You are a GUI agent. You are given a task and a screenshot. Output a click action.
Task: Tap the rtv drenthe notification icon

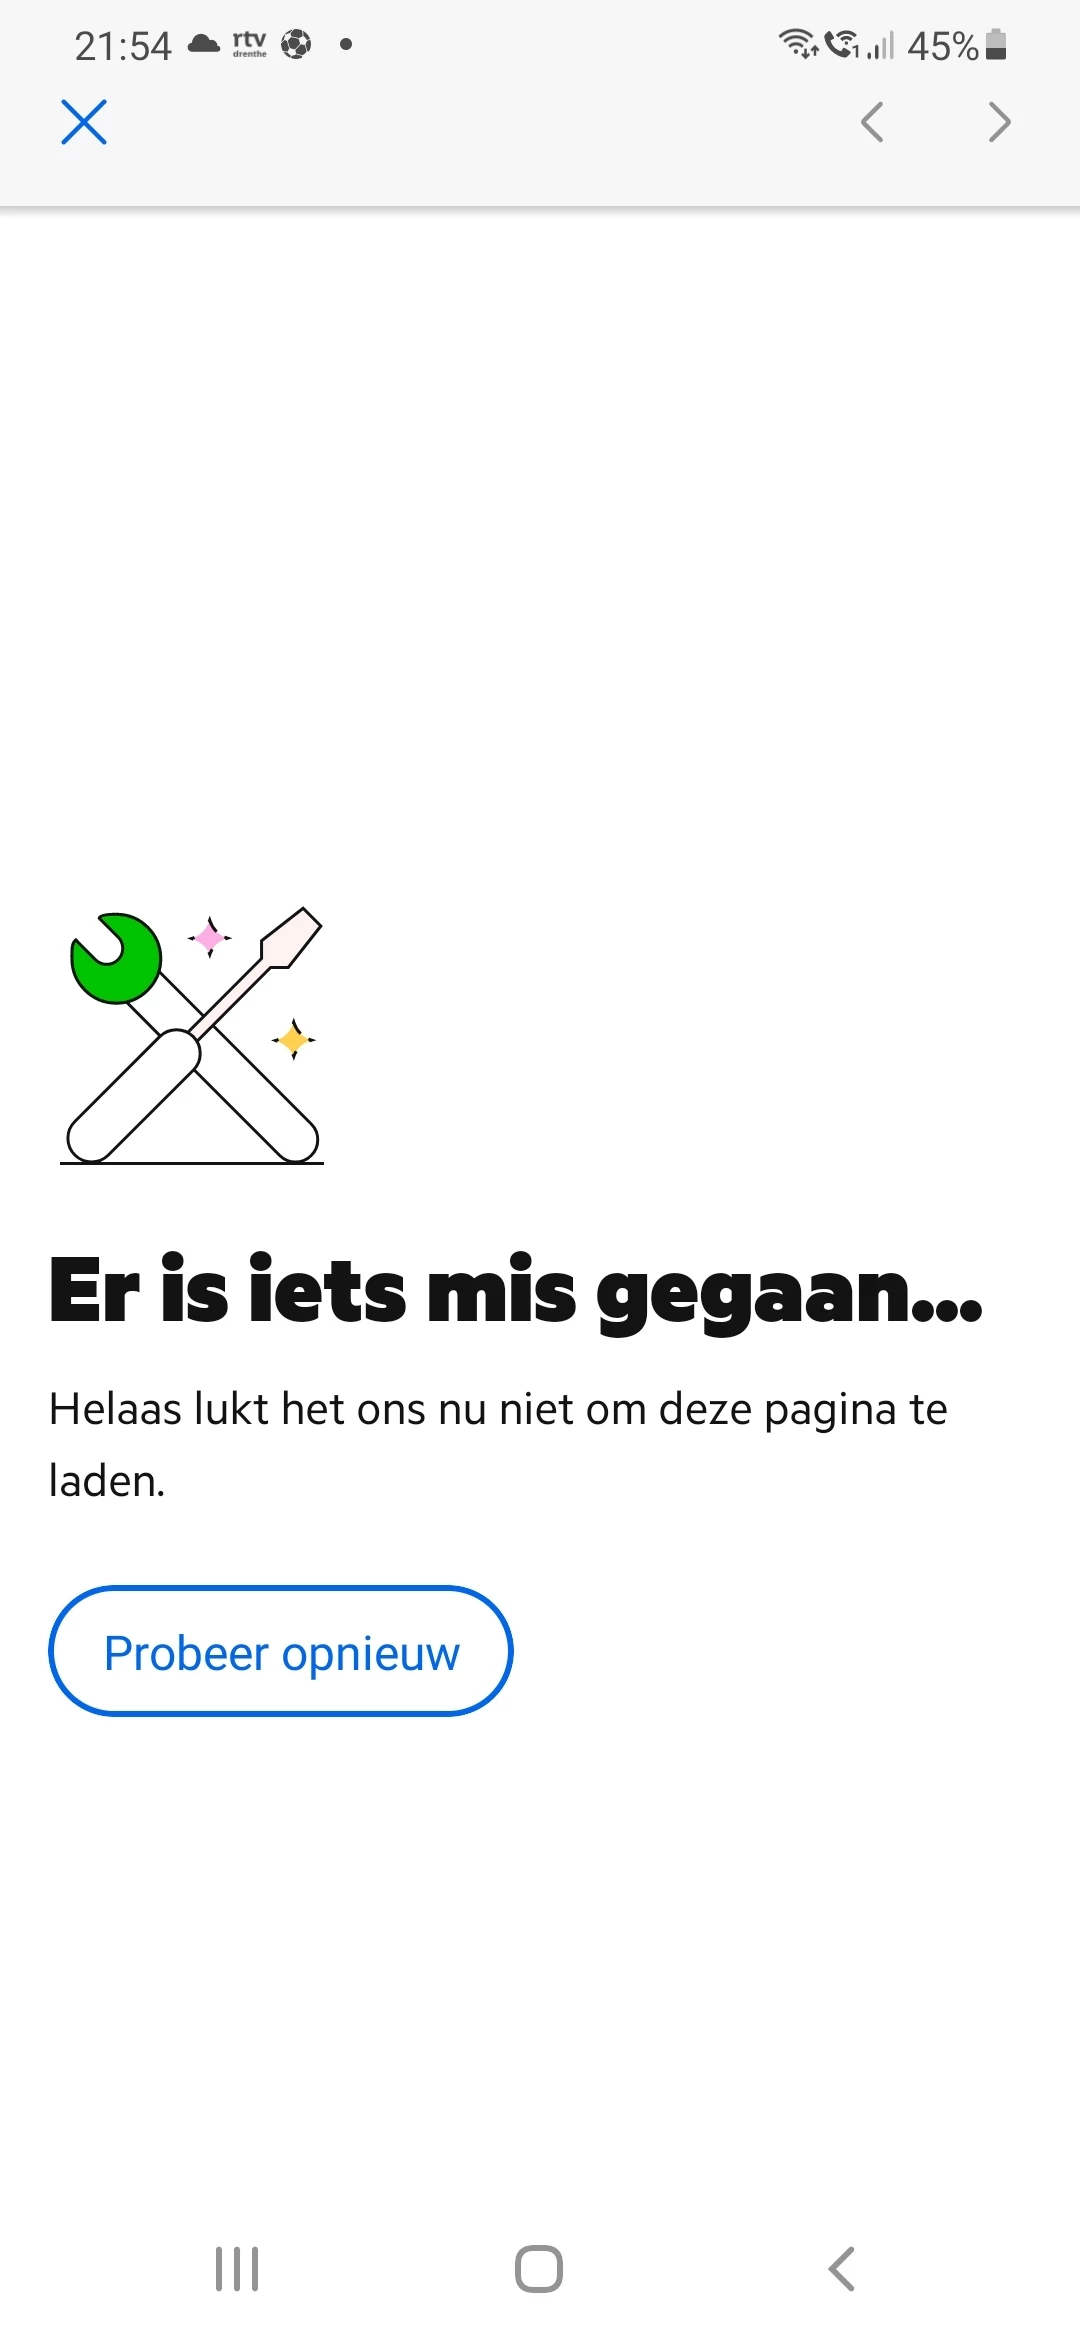250,44
